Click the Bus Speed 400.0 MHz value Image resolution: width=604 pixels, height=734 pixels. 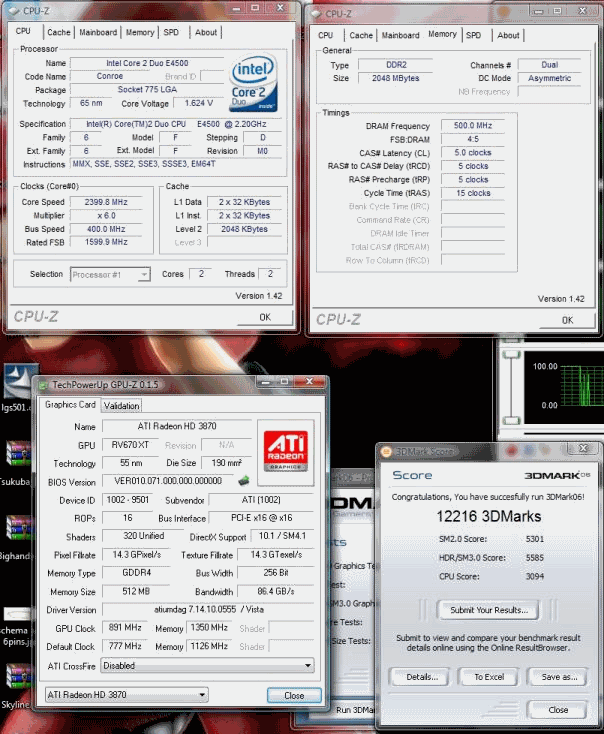106,229
